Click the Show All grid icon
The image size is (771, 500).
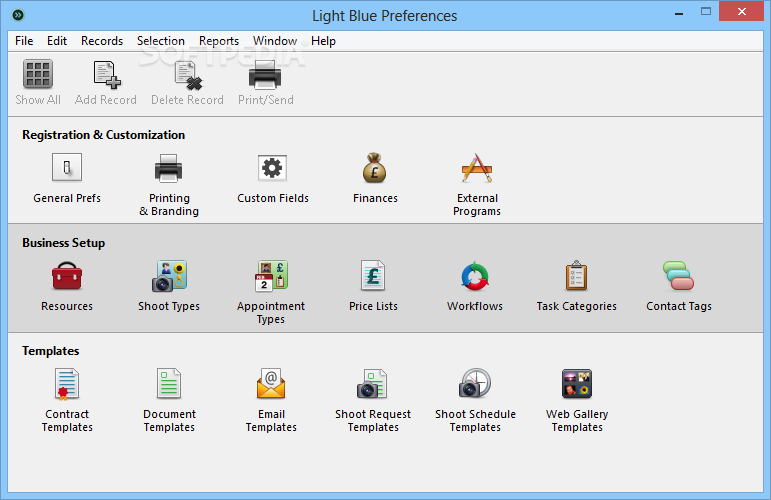point(37,74)
